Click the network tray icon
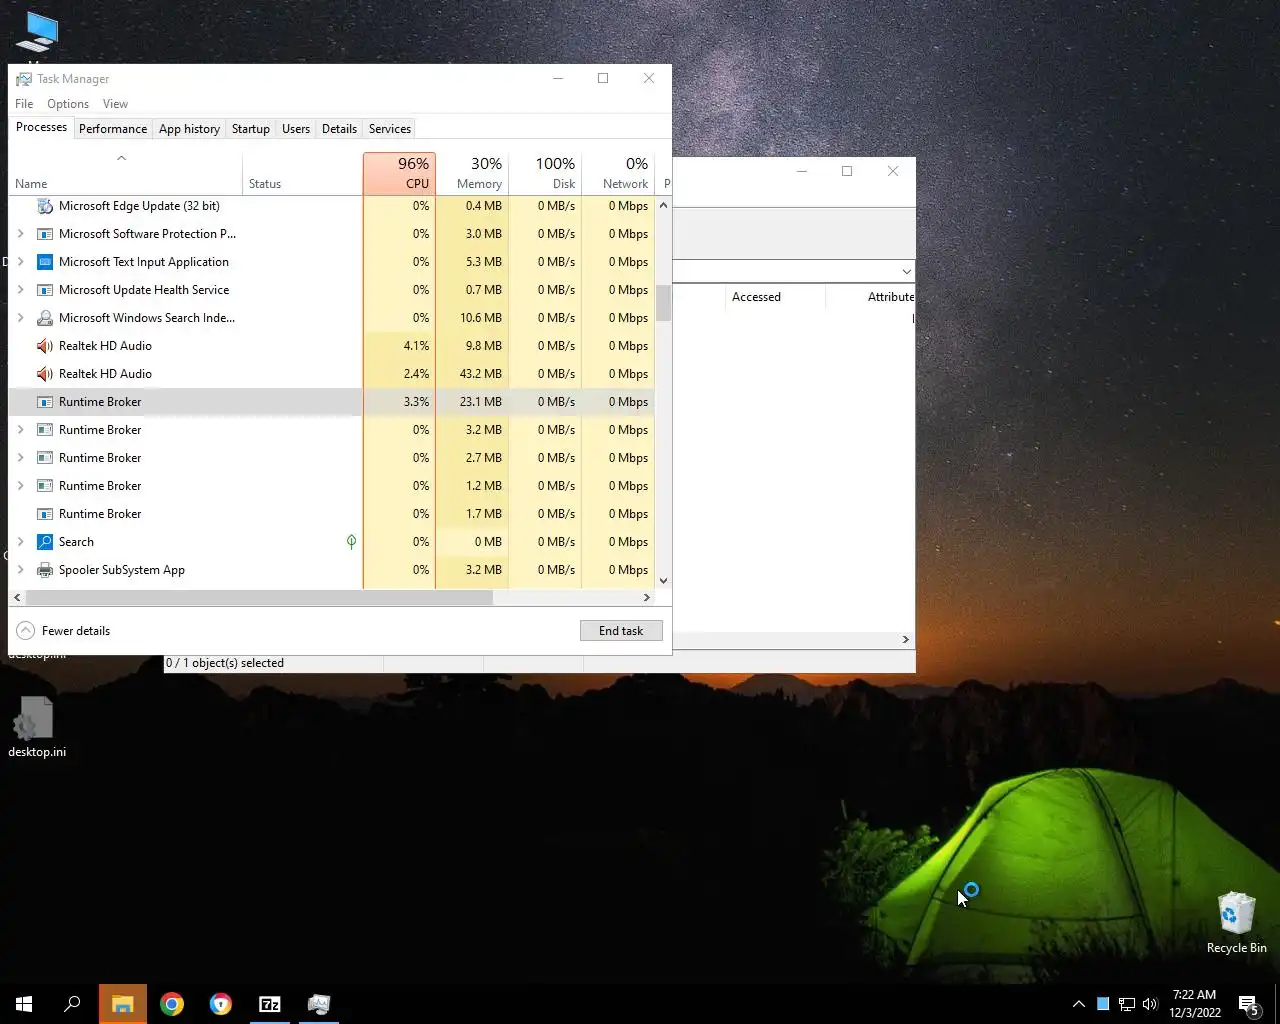 click(x=1126, y=1004)
